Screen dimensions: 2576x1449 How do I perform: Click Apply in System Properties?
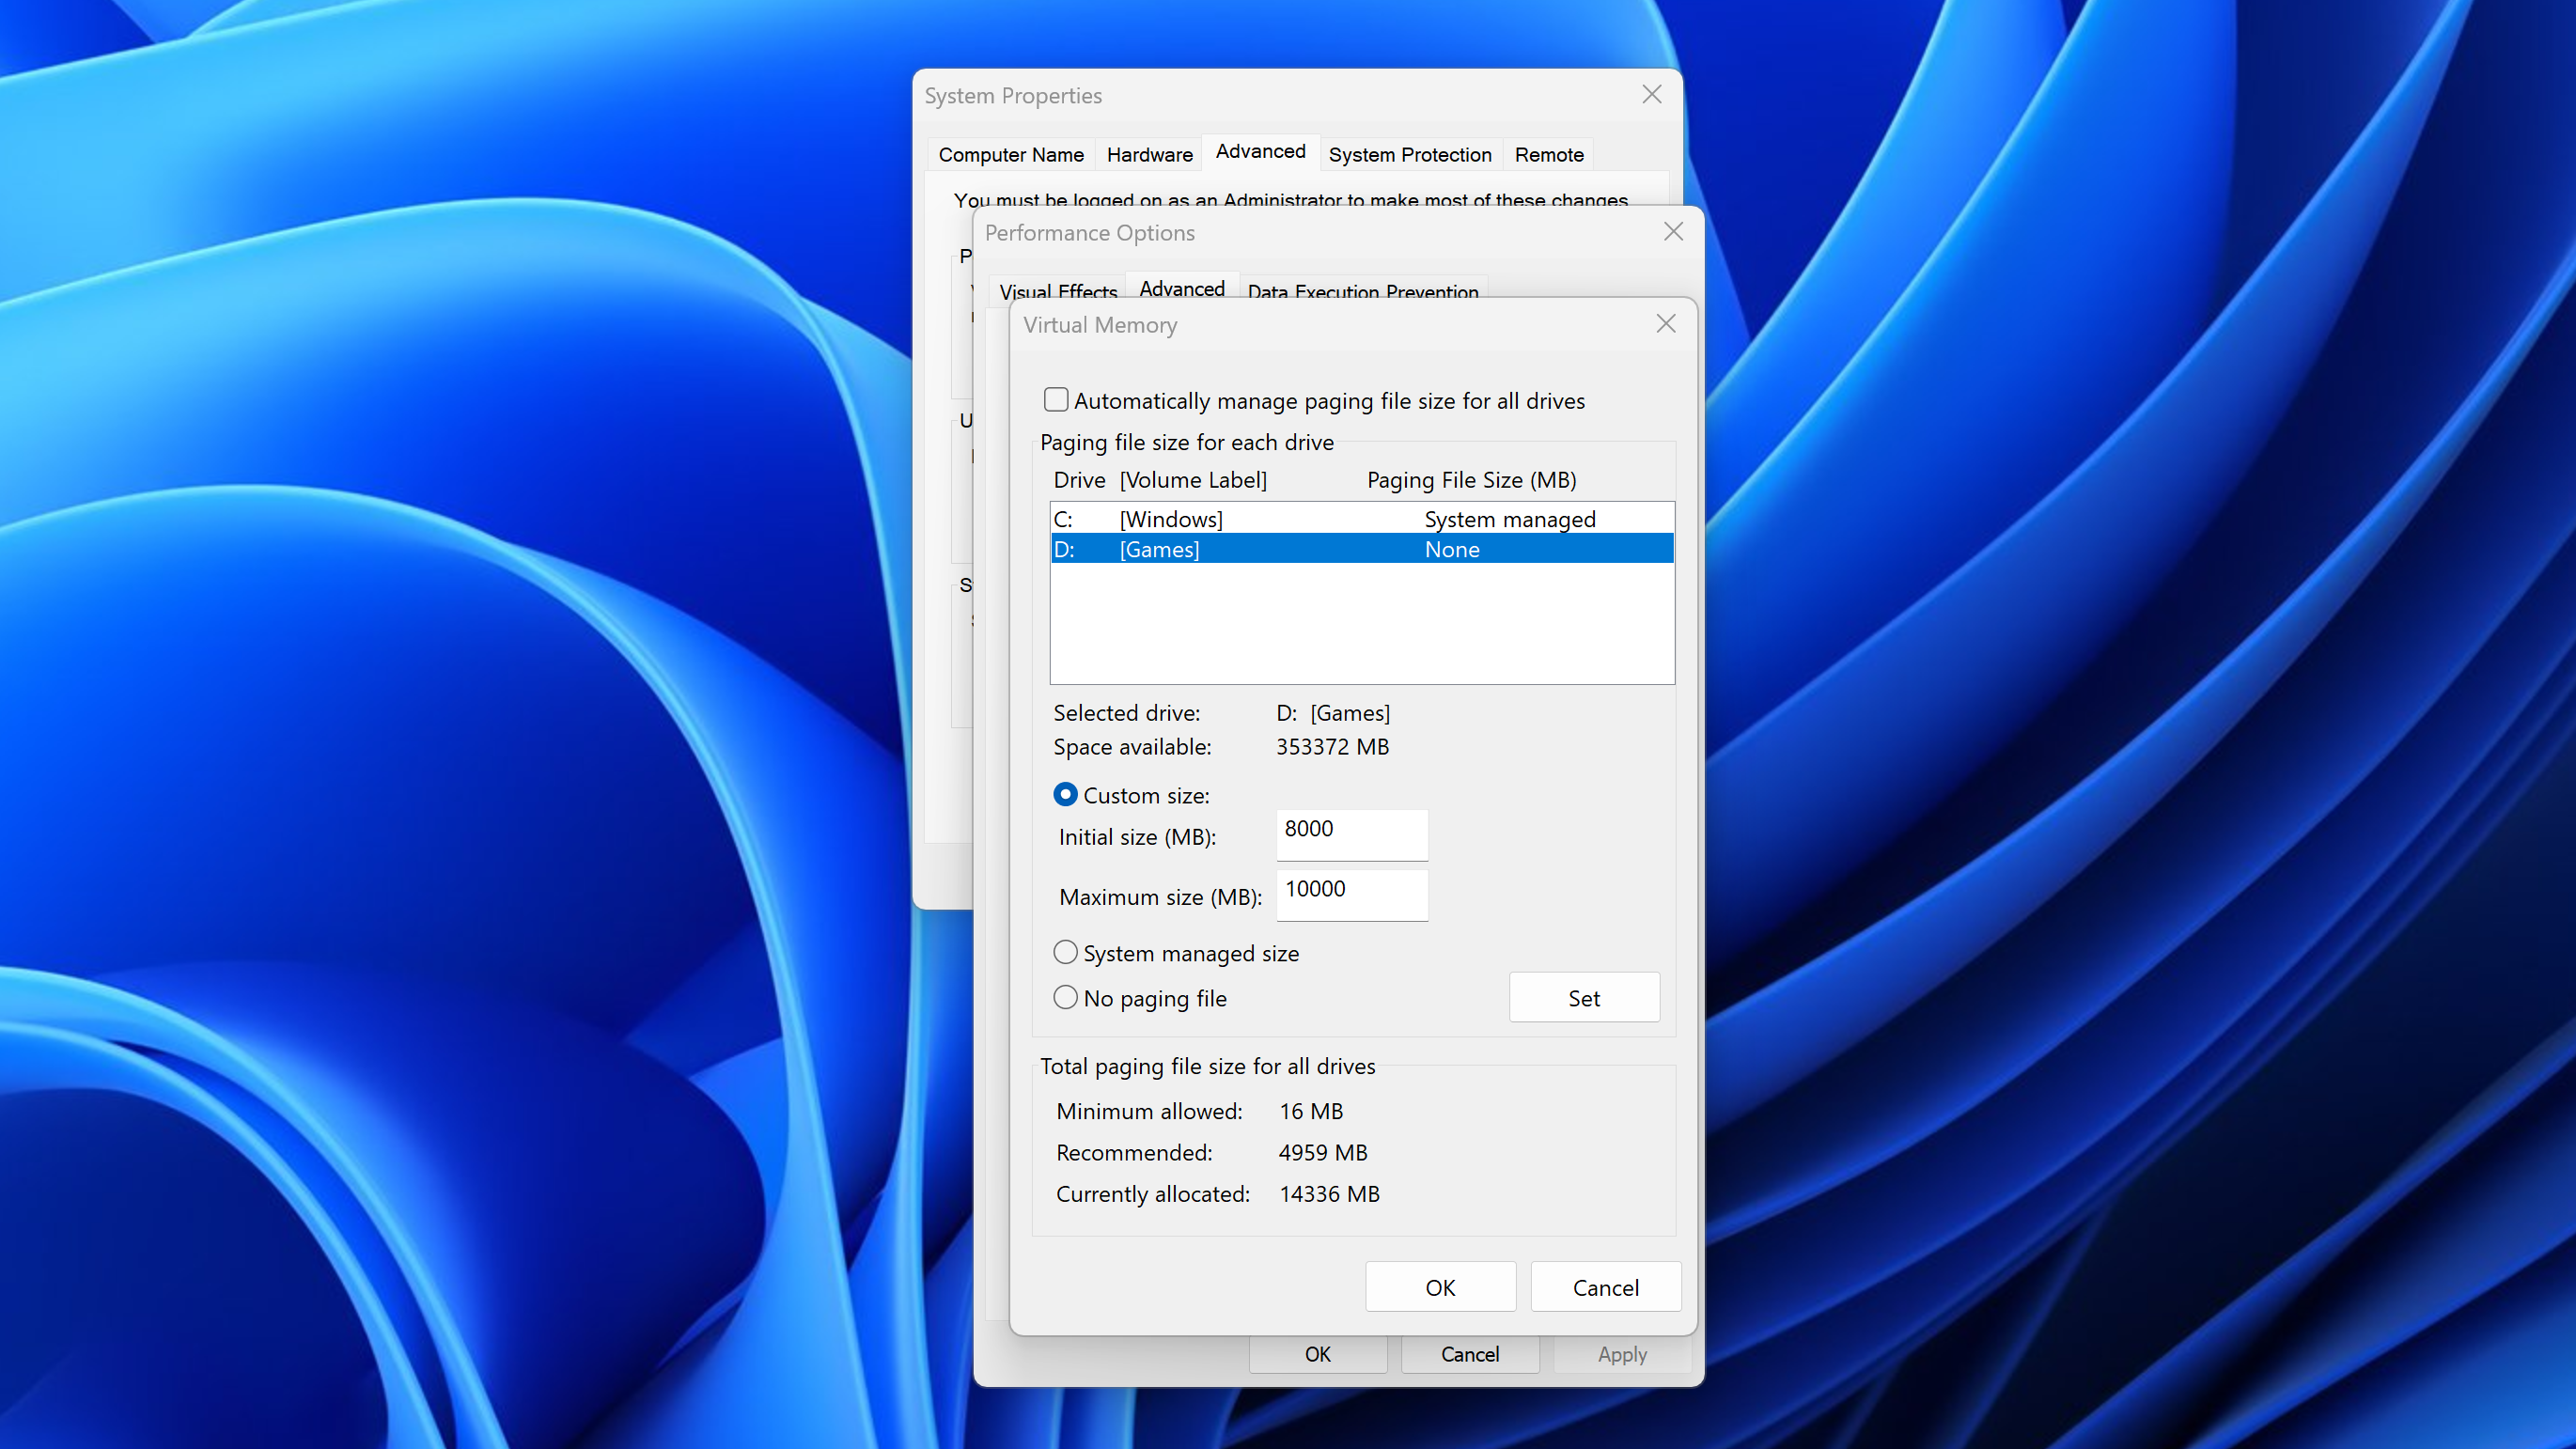click(1621, 1354)
